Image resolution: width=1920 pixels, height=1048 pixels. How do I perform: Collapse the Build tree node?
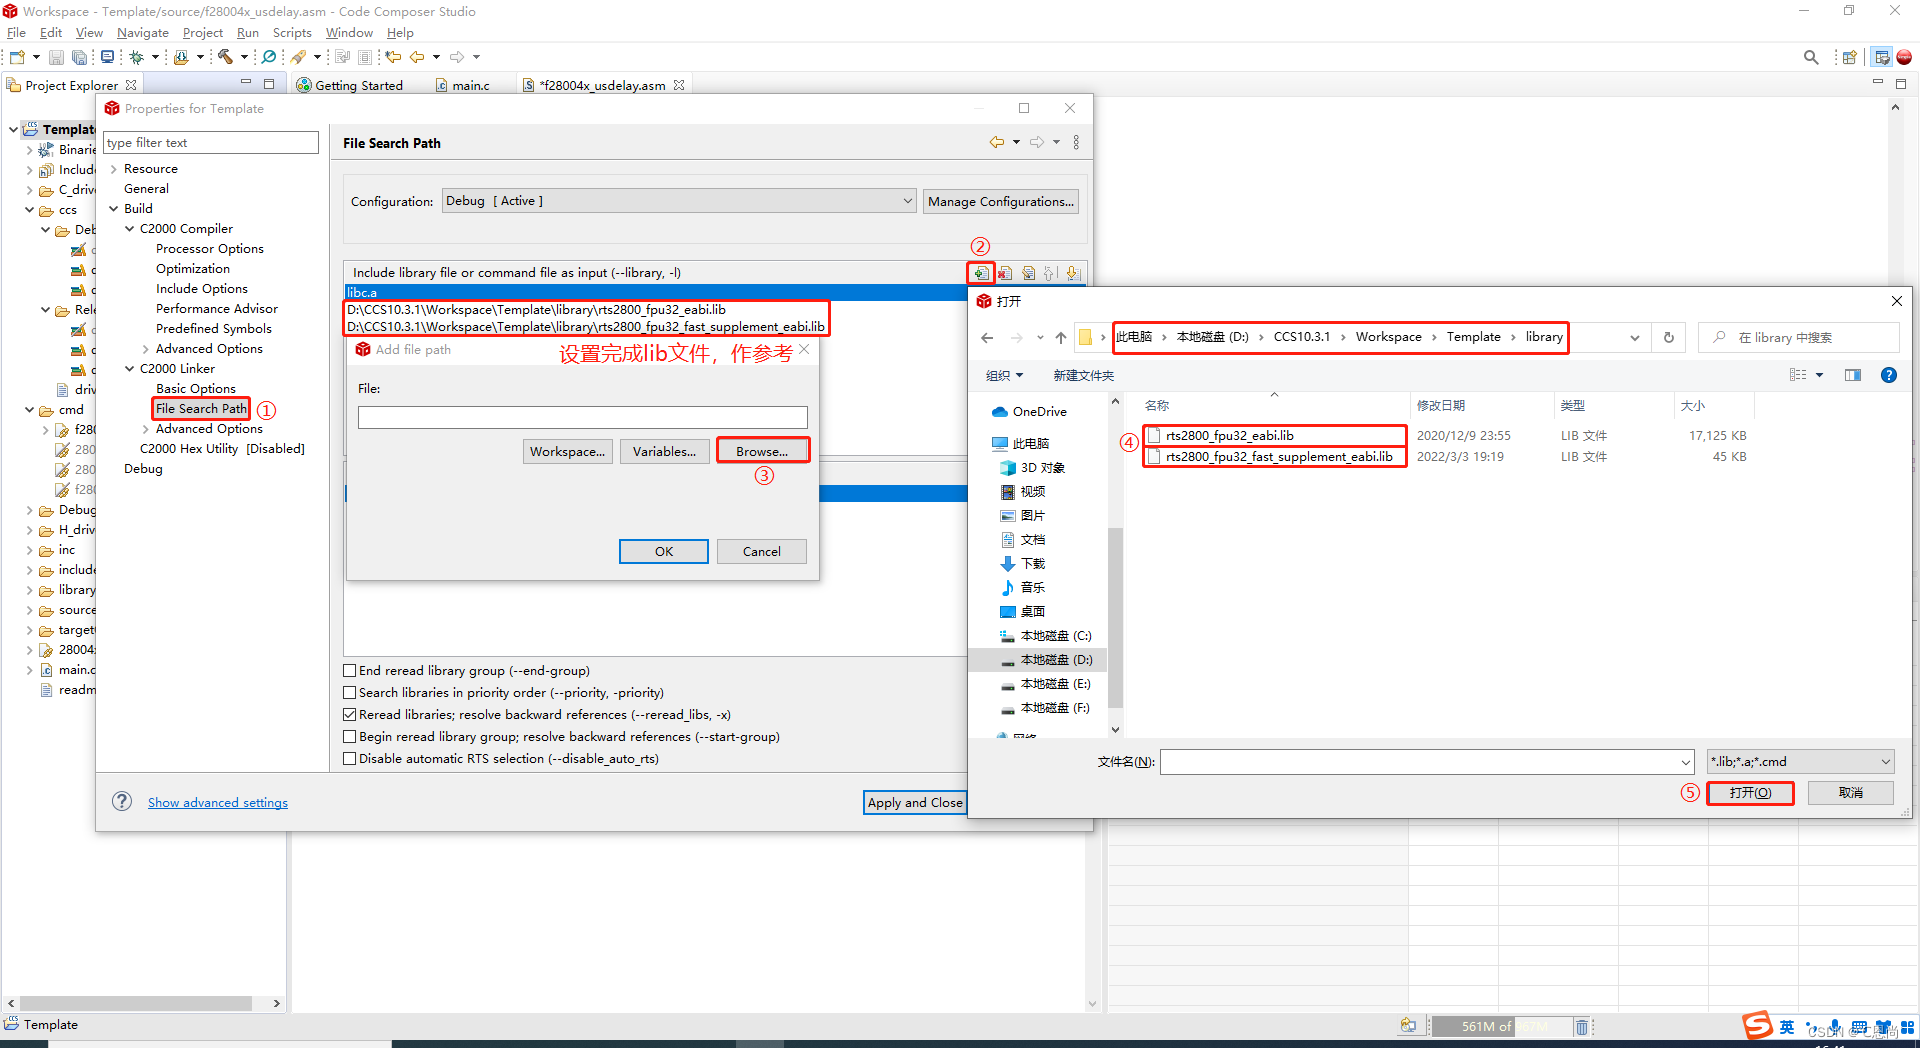[114, 209]
